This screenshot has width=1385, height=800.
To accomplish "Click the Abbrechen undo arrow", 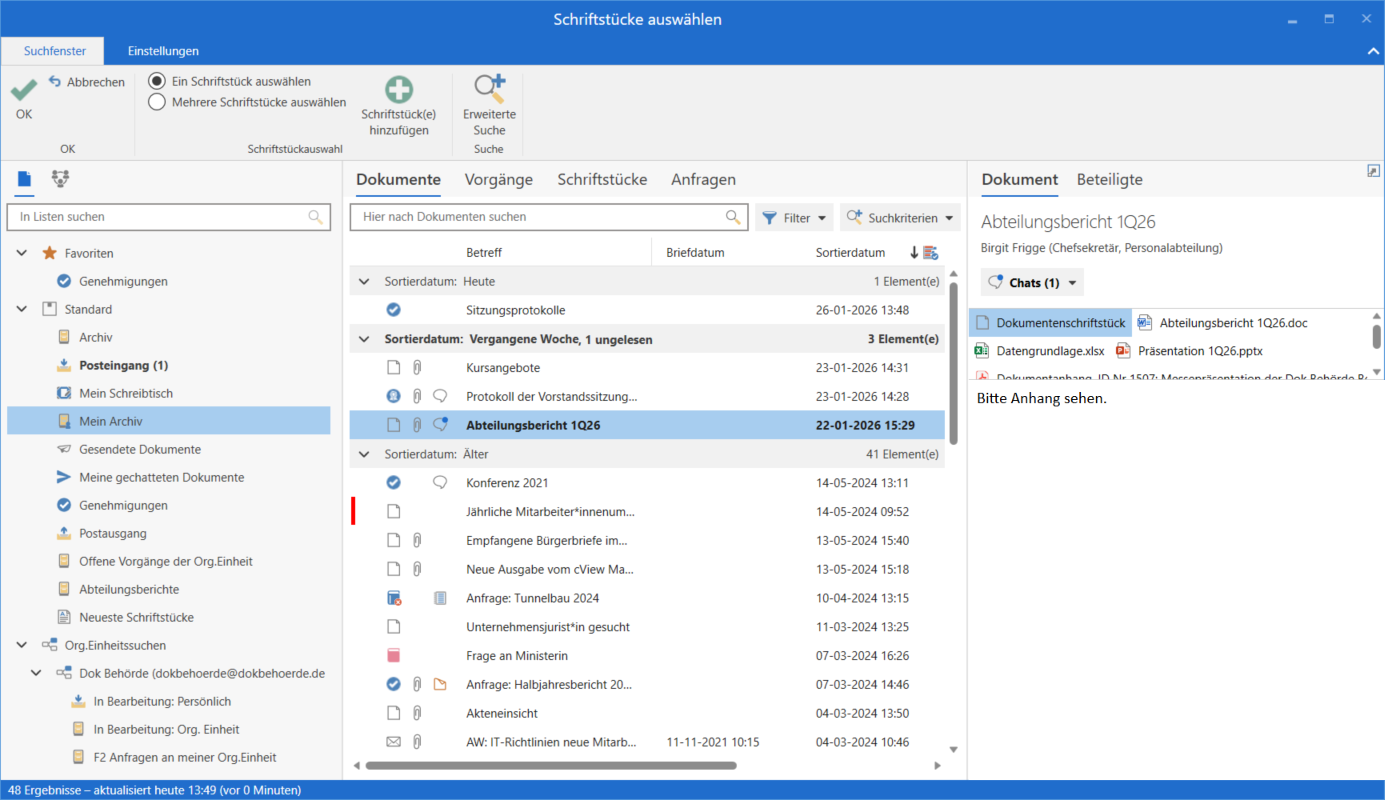I will [x=55, y=81].
